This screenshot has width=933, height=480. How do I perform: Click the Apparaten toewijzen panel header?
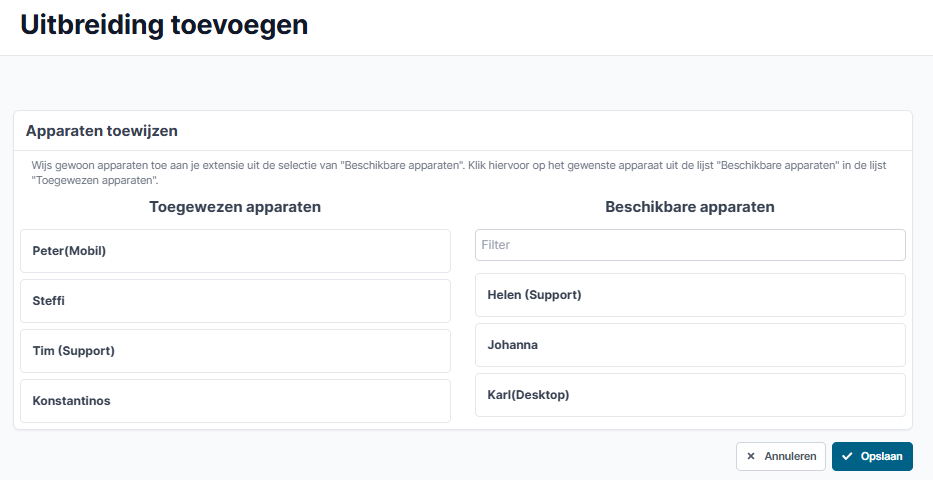102,131
